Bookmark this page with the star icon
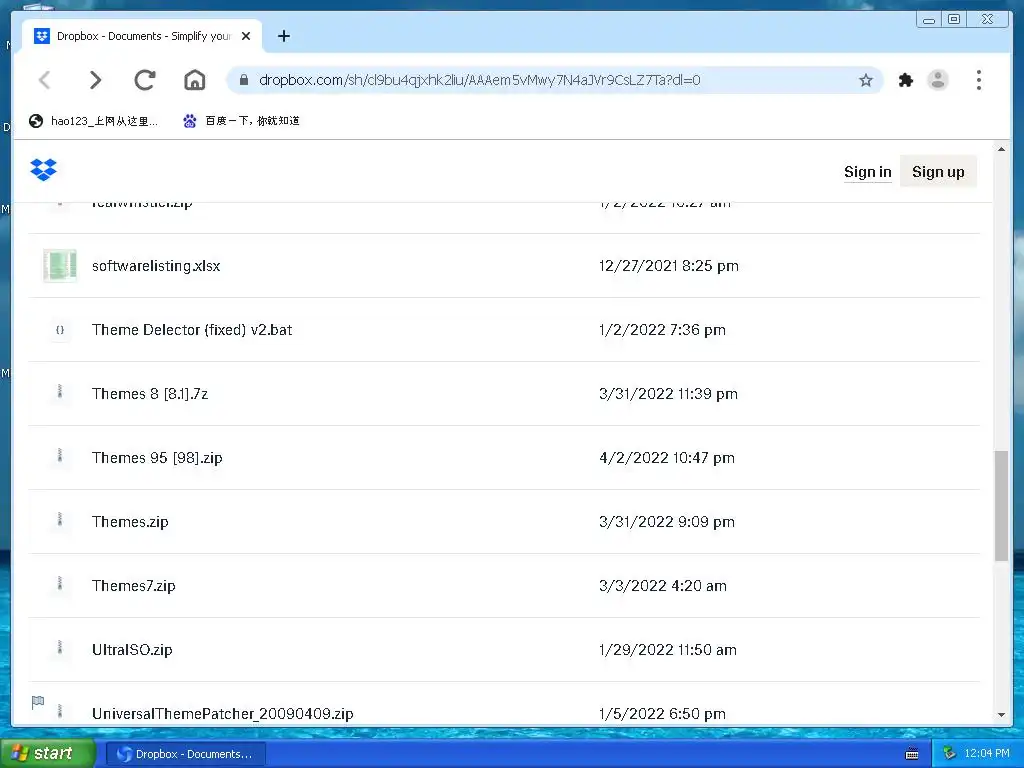Viewport: 1024px width, 768px height. coord(866,80)
